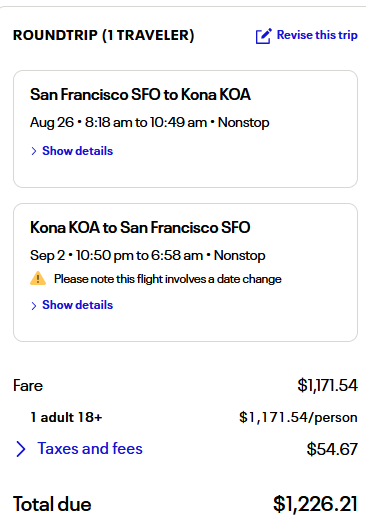Select the Kona KOA to San Francisco SFO title
The height and width of the screenshot is (522, 366).
tap(140, 227)
